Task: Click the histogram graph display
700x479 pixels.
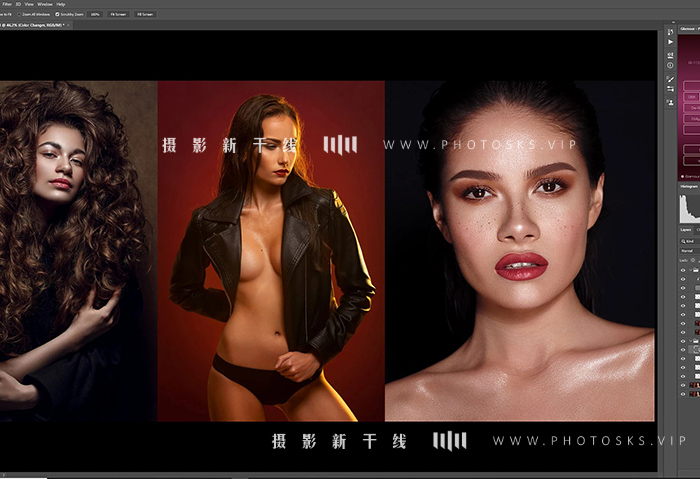Action: point(690,209)
